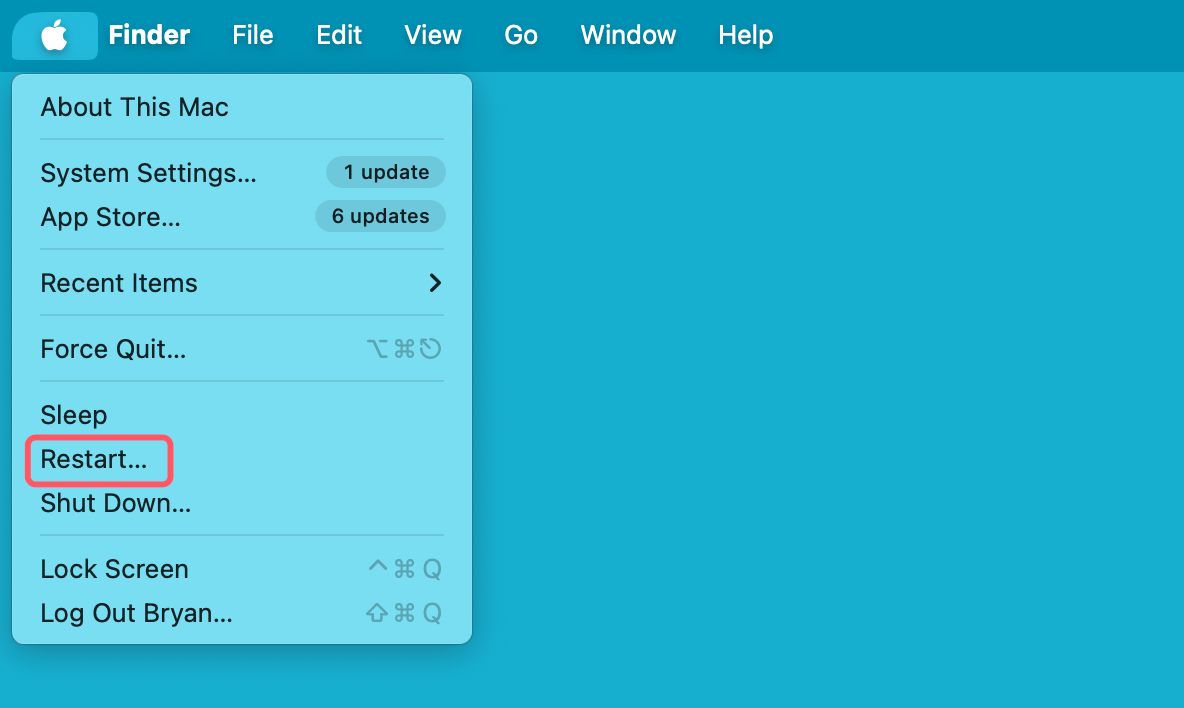Screen dimensions: 1184x708
Task: Expand the Recent Items submenu arrow
Action: (435, 283)
